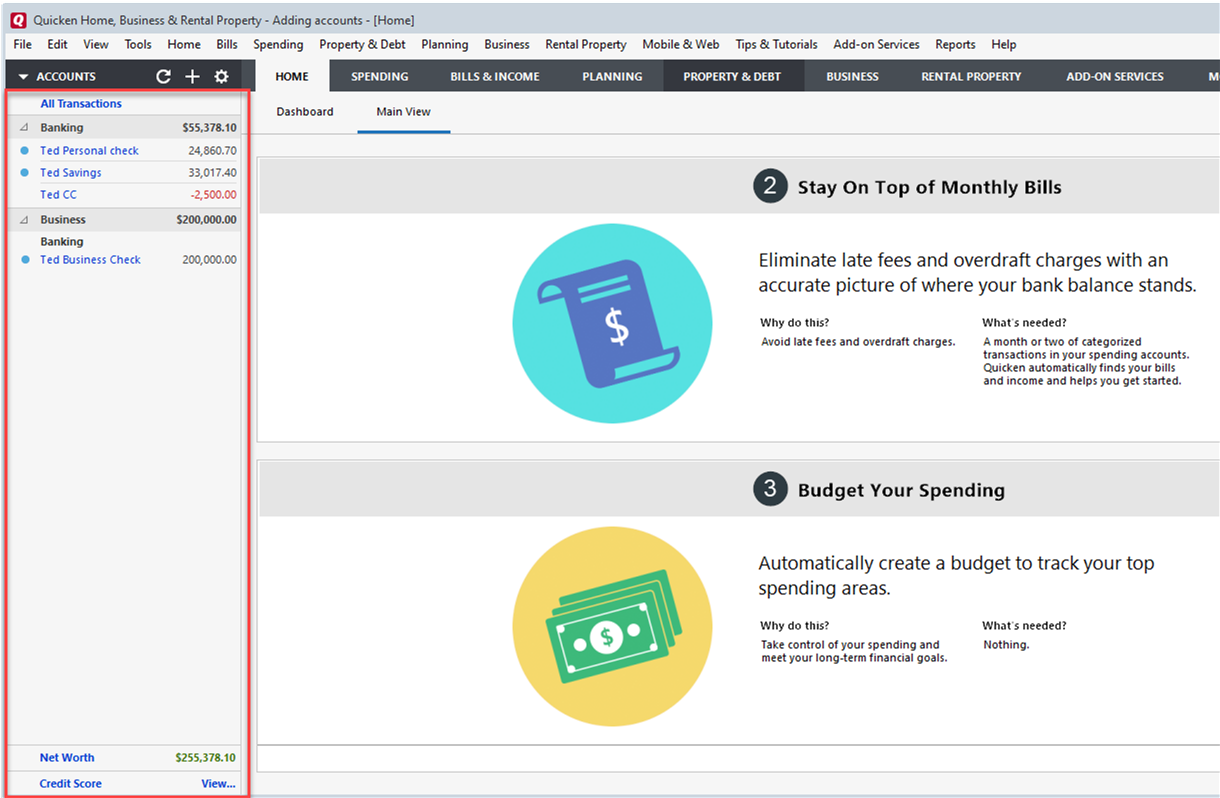Open Ted Personal check account
The height and width of the screenshot is (798, 1220).
(x=89, y=151)
